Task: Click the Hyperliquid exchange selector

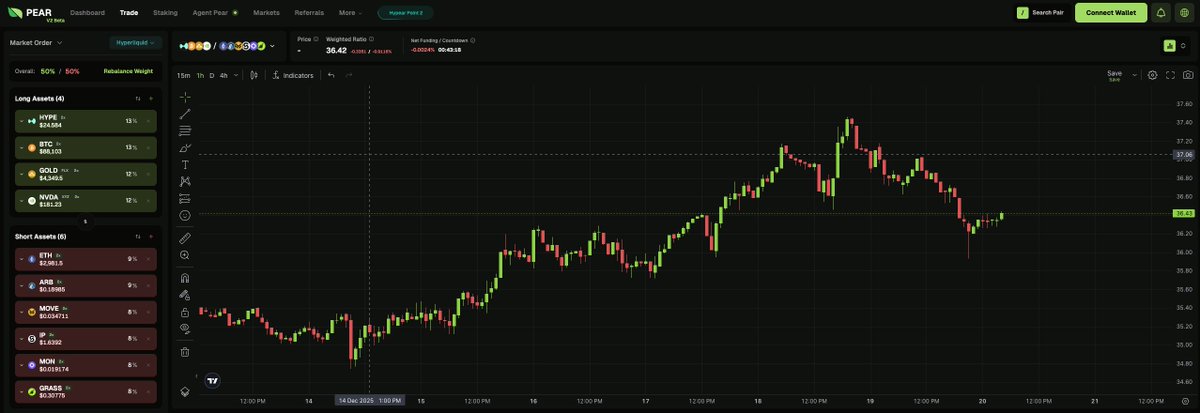Action: 135,43
